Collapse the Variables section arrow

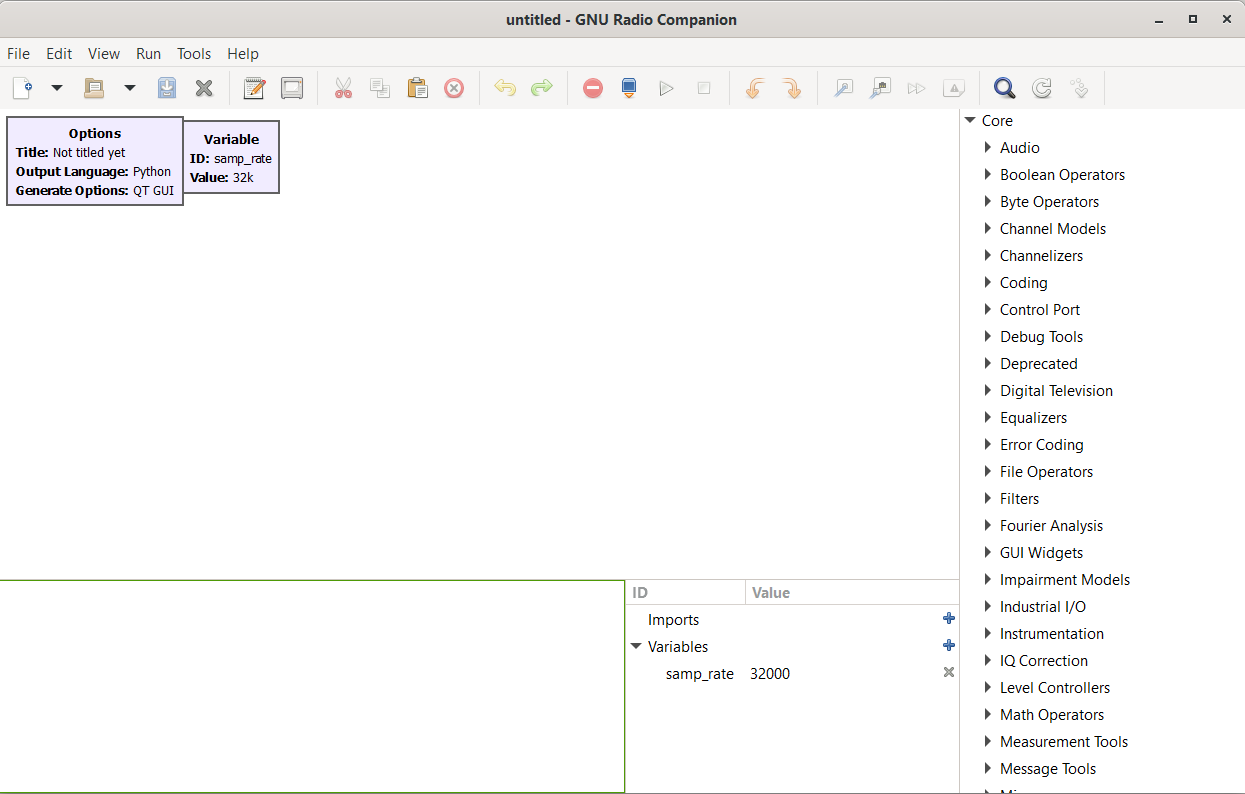click(x=636, y=646)
